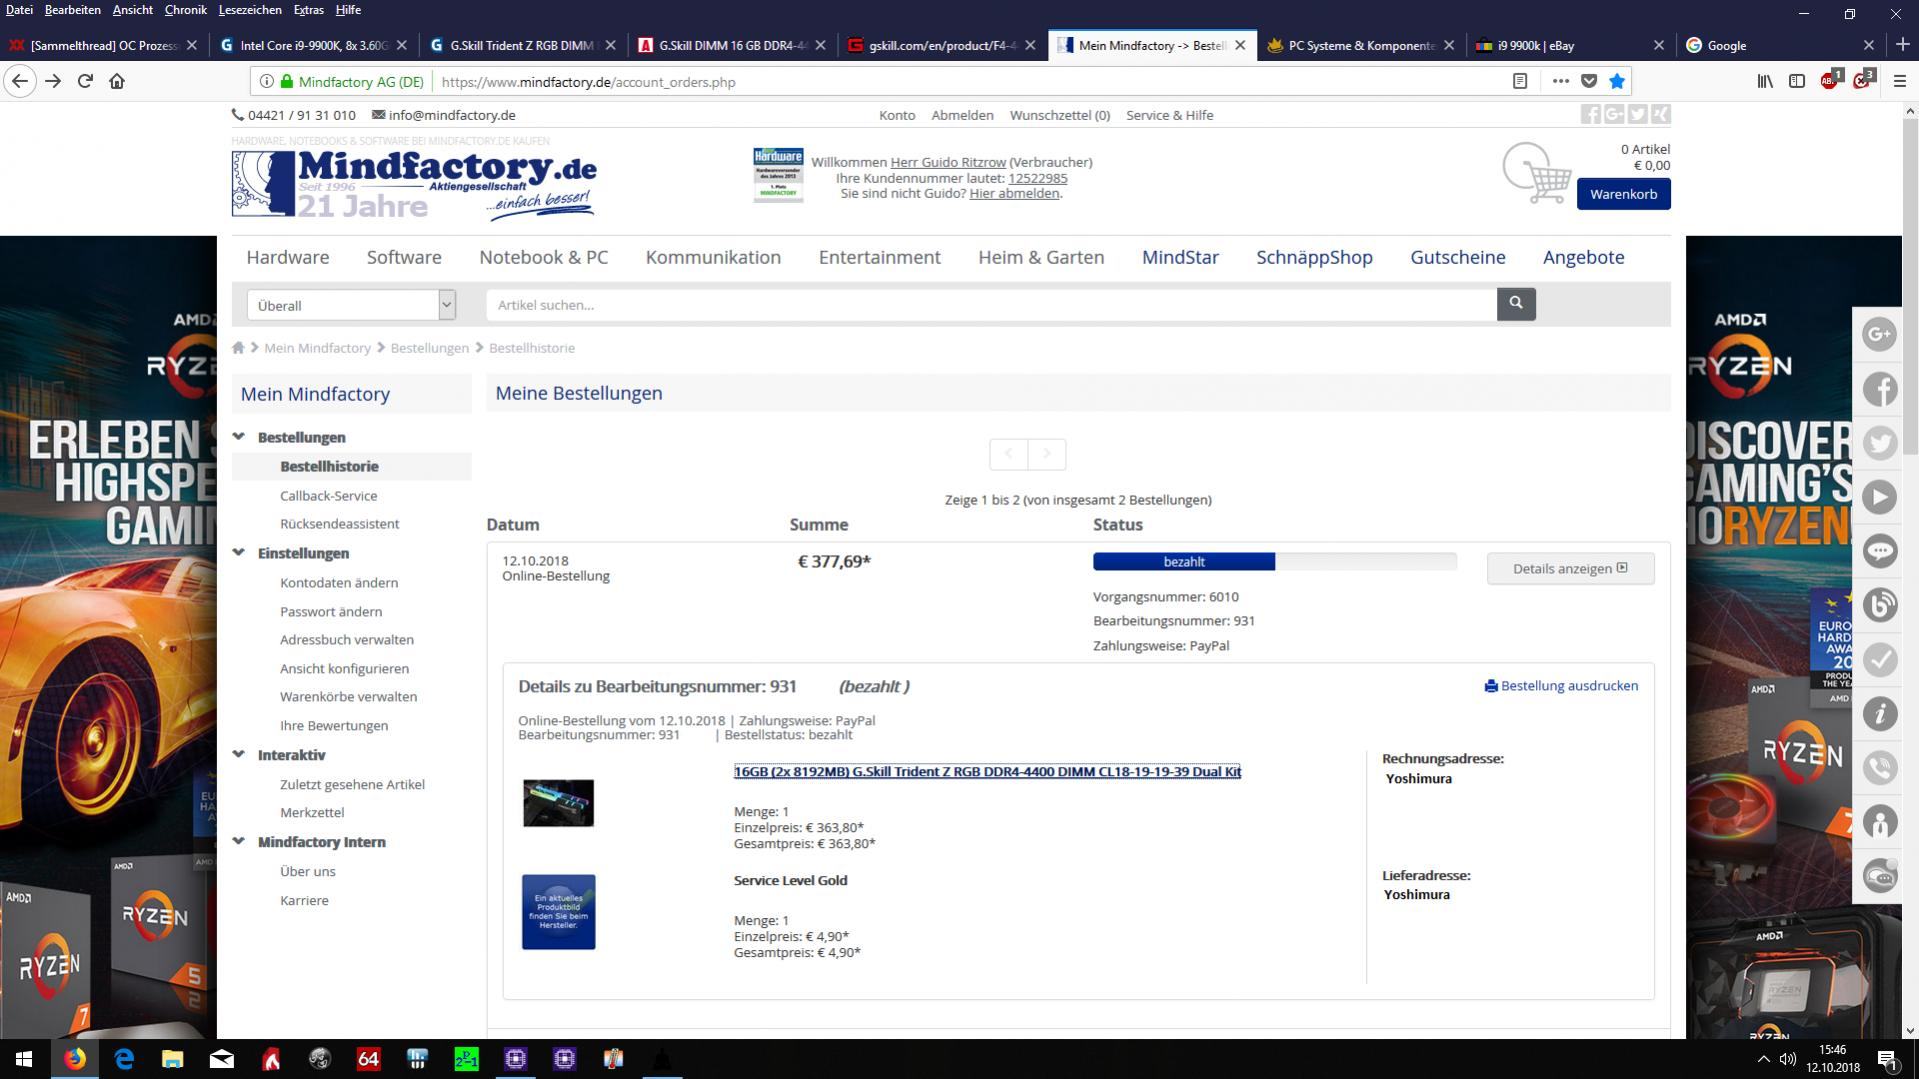Click Bestellung ausdrucken print link
The image size is (1919, 1079).
[x=1561, y=686]
